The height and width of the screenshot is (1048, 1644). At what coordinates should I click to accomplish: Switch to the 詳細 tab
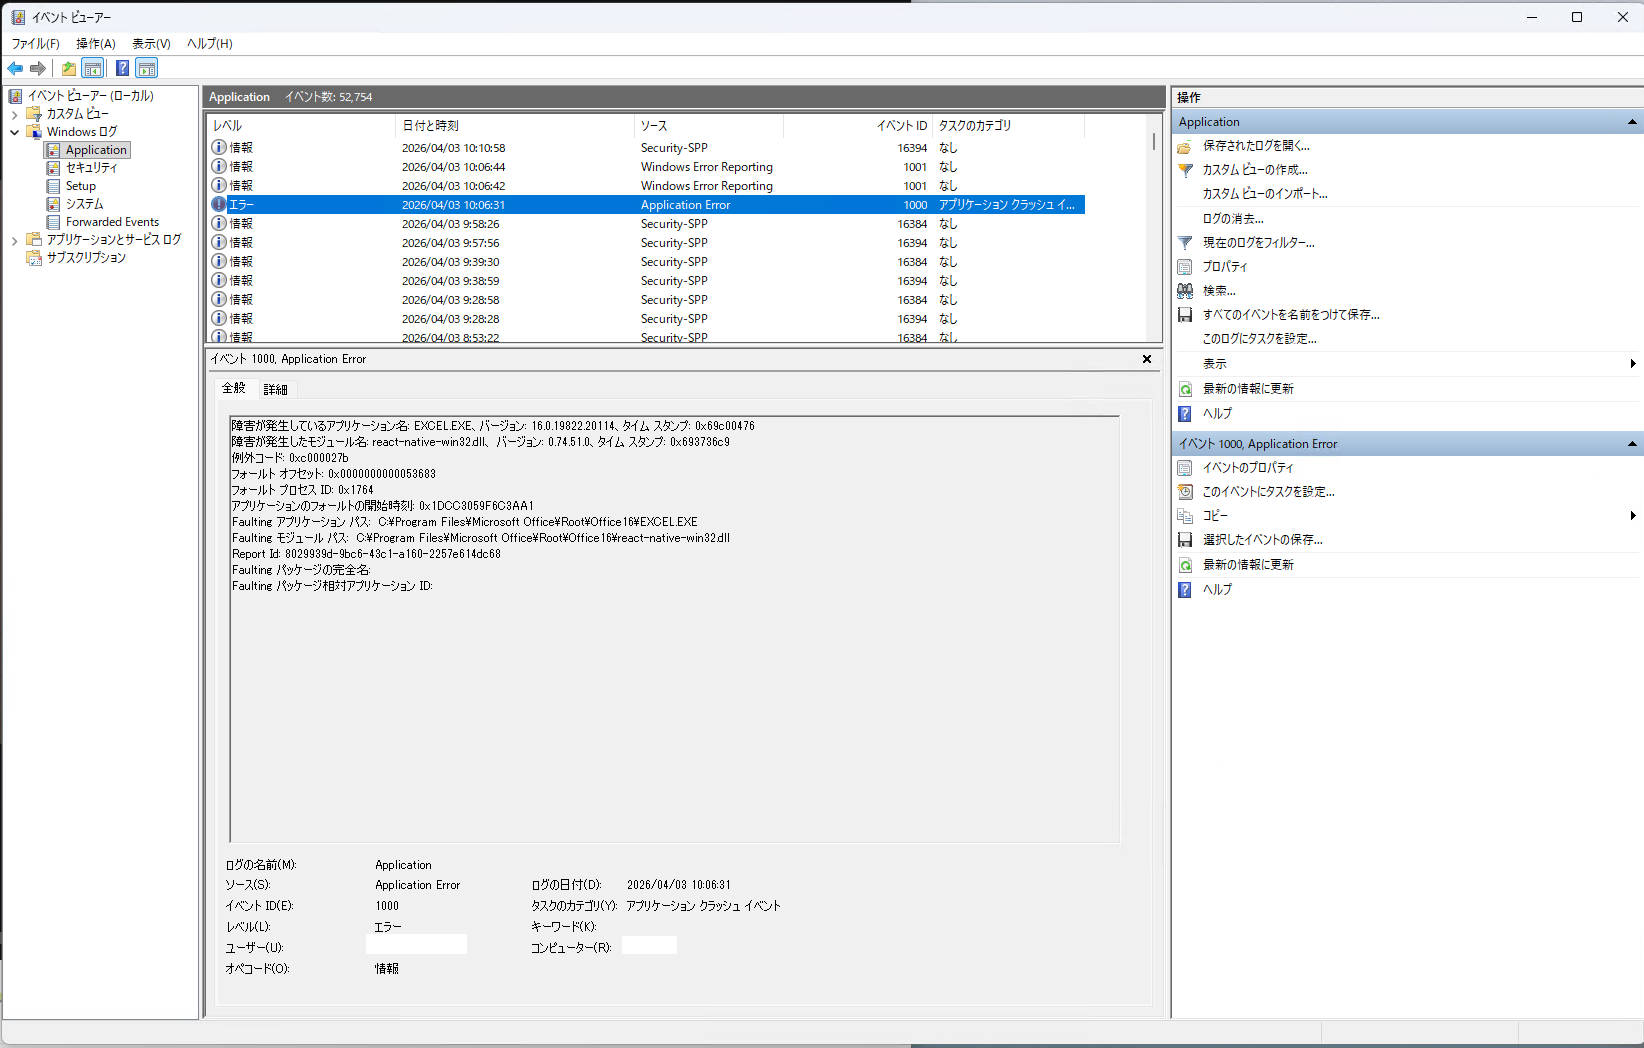pos(275,389)
